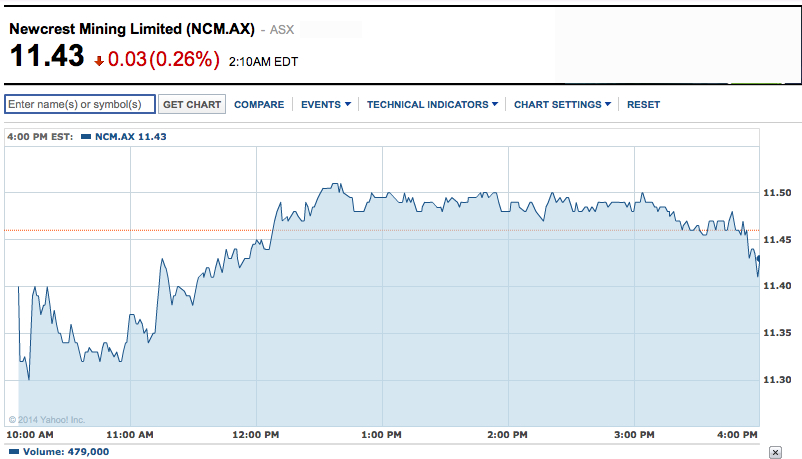
Task: Open the Events dropdown menu
Action: tap(326, 104)
